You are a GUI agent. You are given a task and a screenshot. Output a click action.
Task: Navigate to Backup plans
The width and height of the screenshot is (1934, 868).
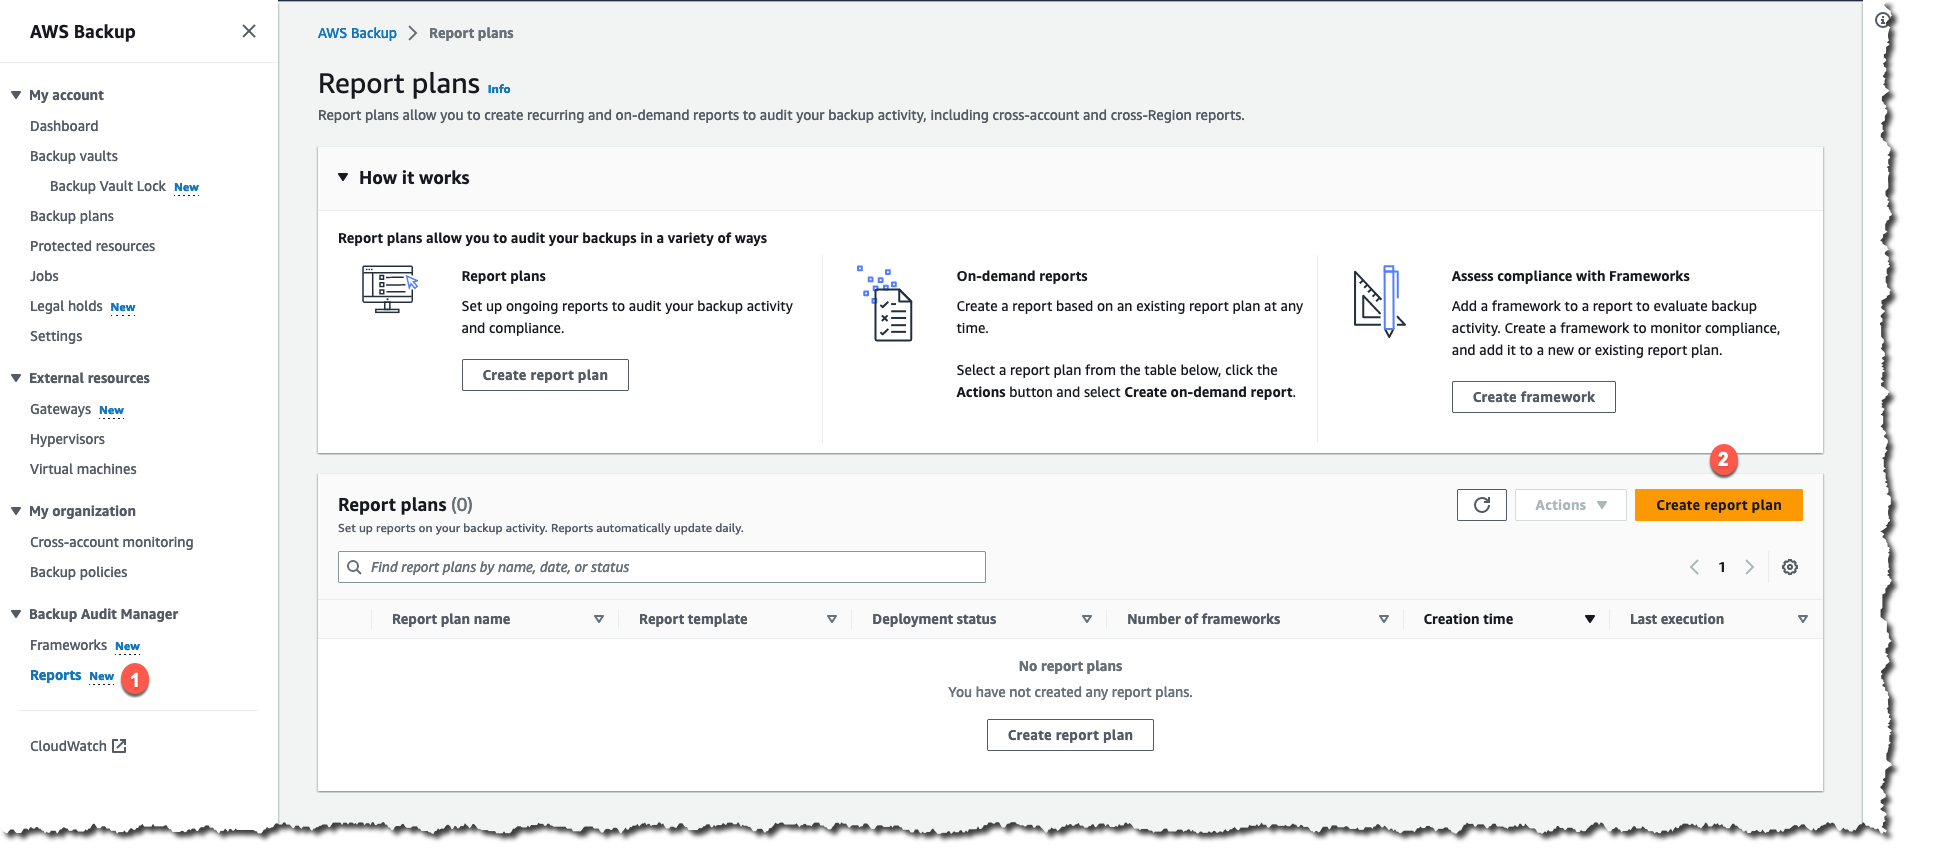(72, 216)
